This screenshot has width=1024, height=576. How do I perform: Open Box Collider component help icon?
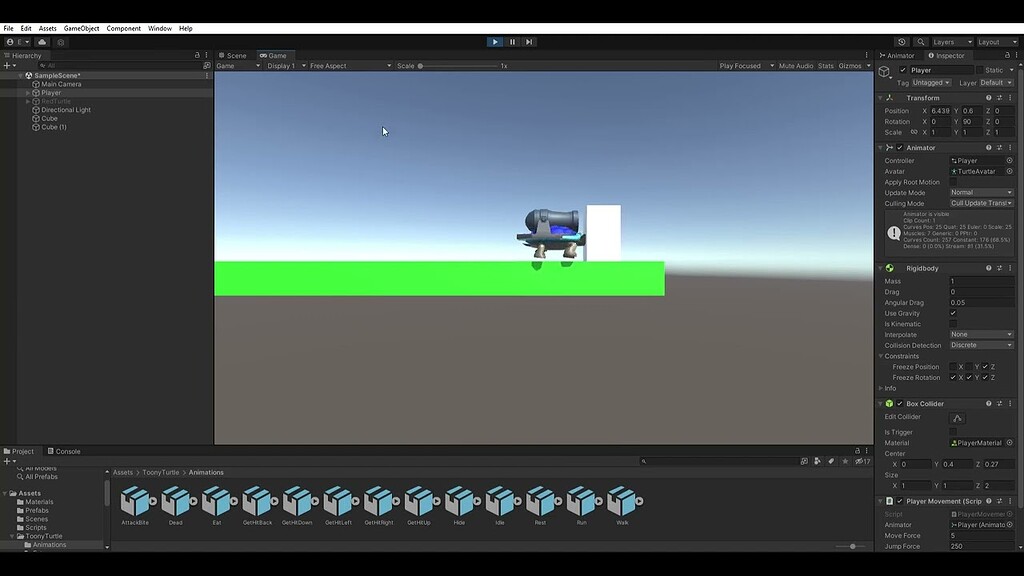pyautogui.click(x=988, y=403)
